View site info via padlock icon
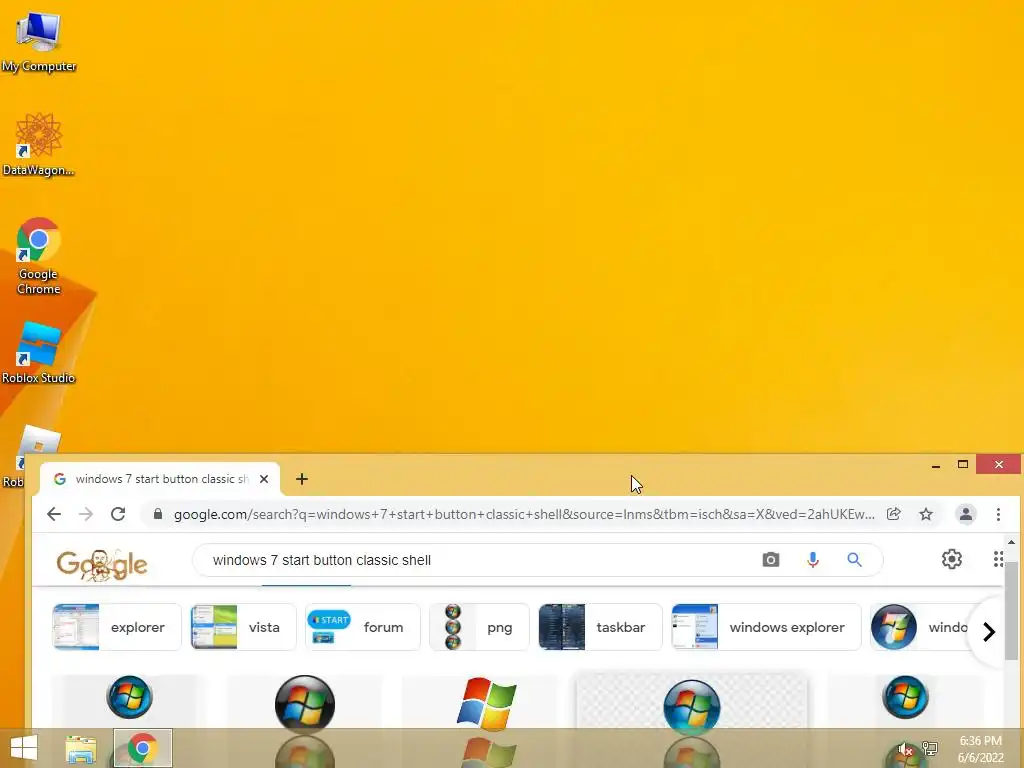The height and width of the screenshot is (768, 1024). [x=157, y=514]
